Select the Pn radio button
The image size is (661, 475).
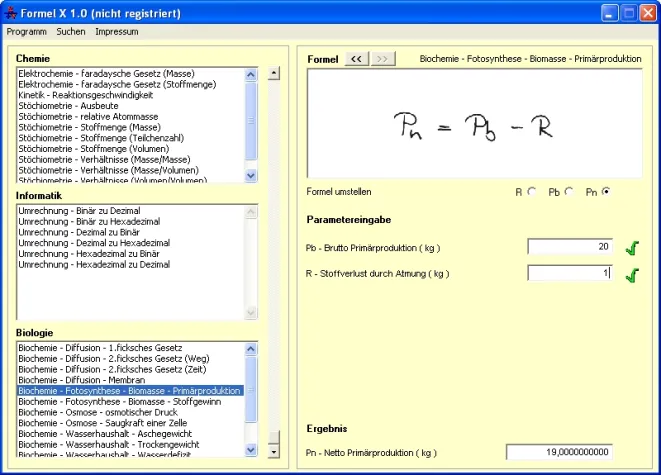tap(606, 191)
